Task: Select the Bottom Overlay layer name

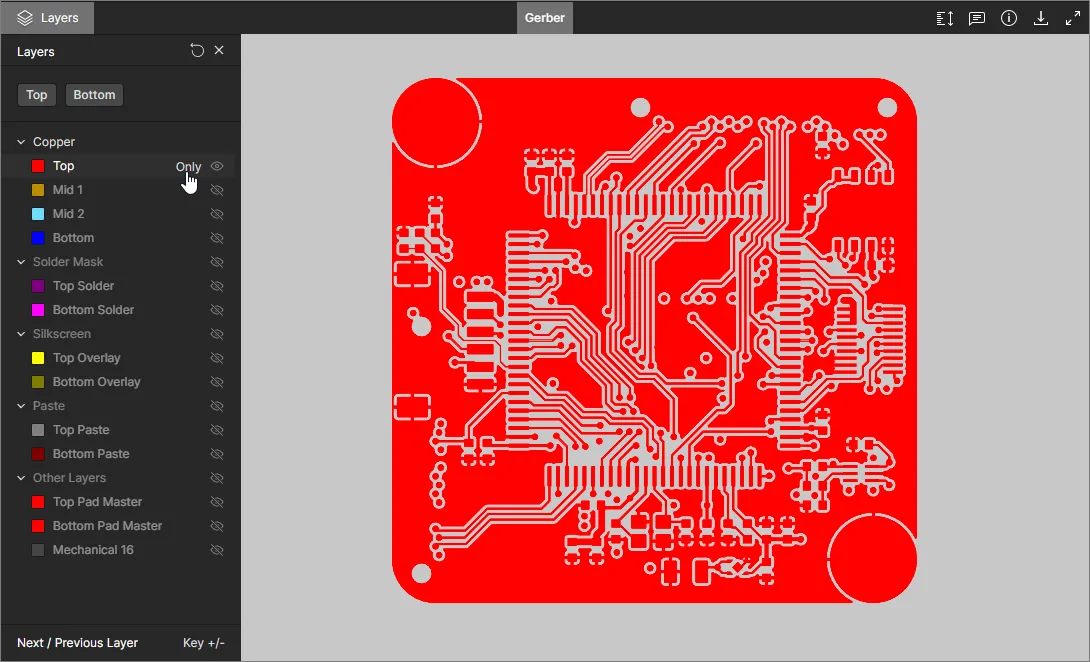Action: point(97,382)
